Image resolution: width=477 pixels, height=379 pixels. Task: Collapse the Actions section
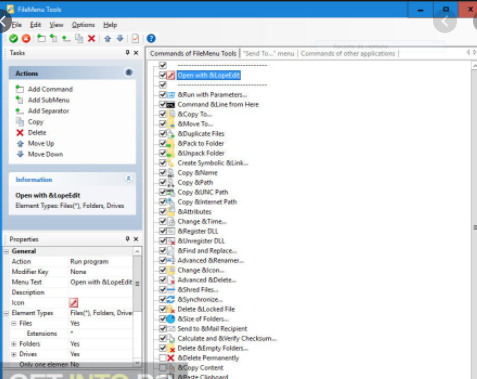pyautogui.click(x=129, y=72)
